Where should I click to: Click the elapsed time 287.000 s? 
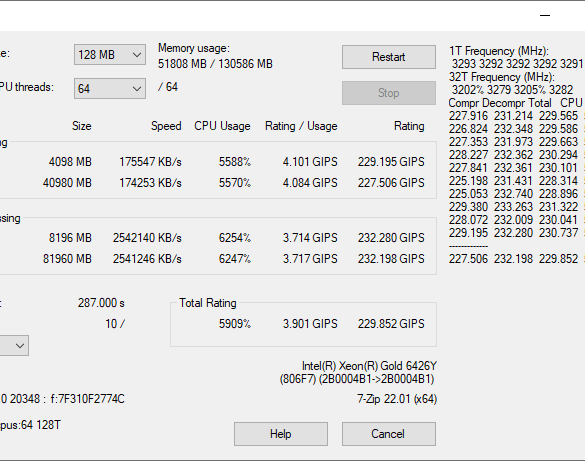tap(101, 303)
